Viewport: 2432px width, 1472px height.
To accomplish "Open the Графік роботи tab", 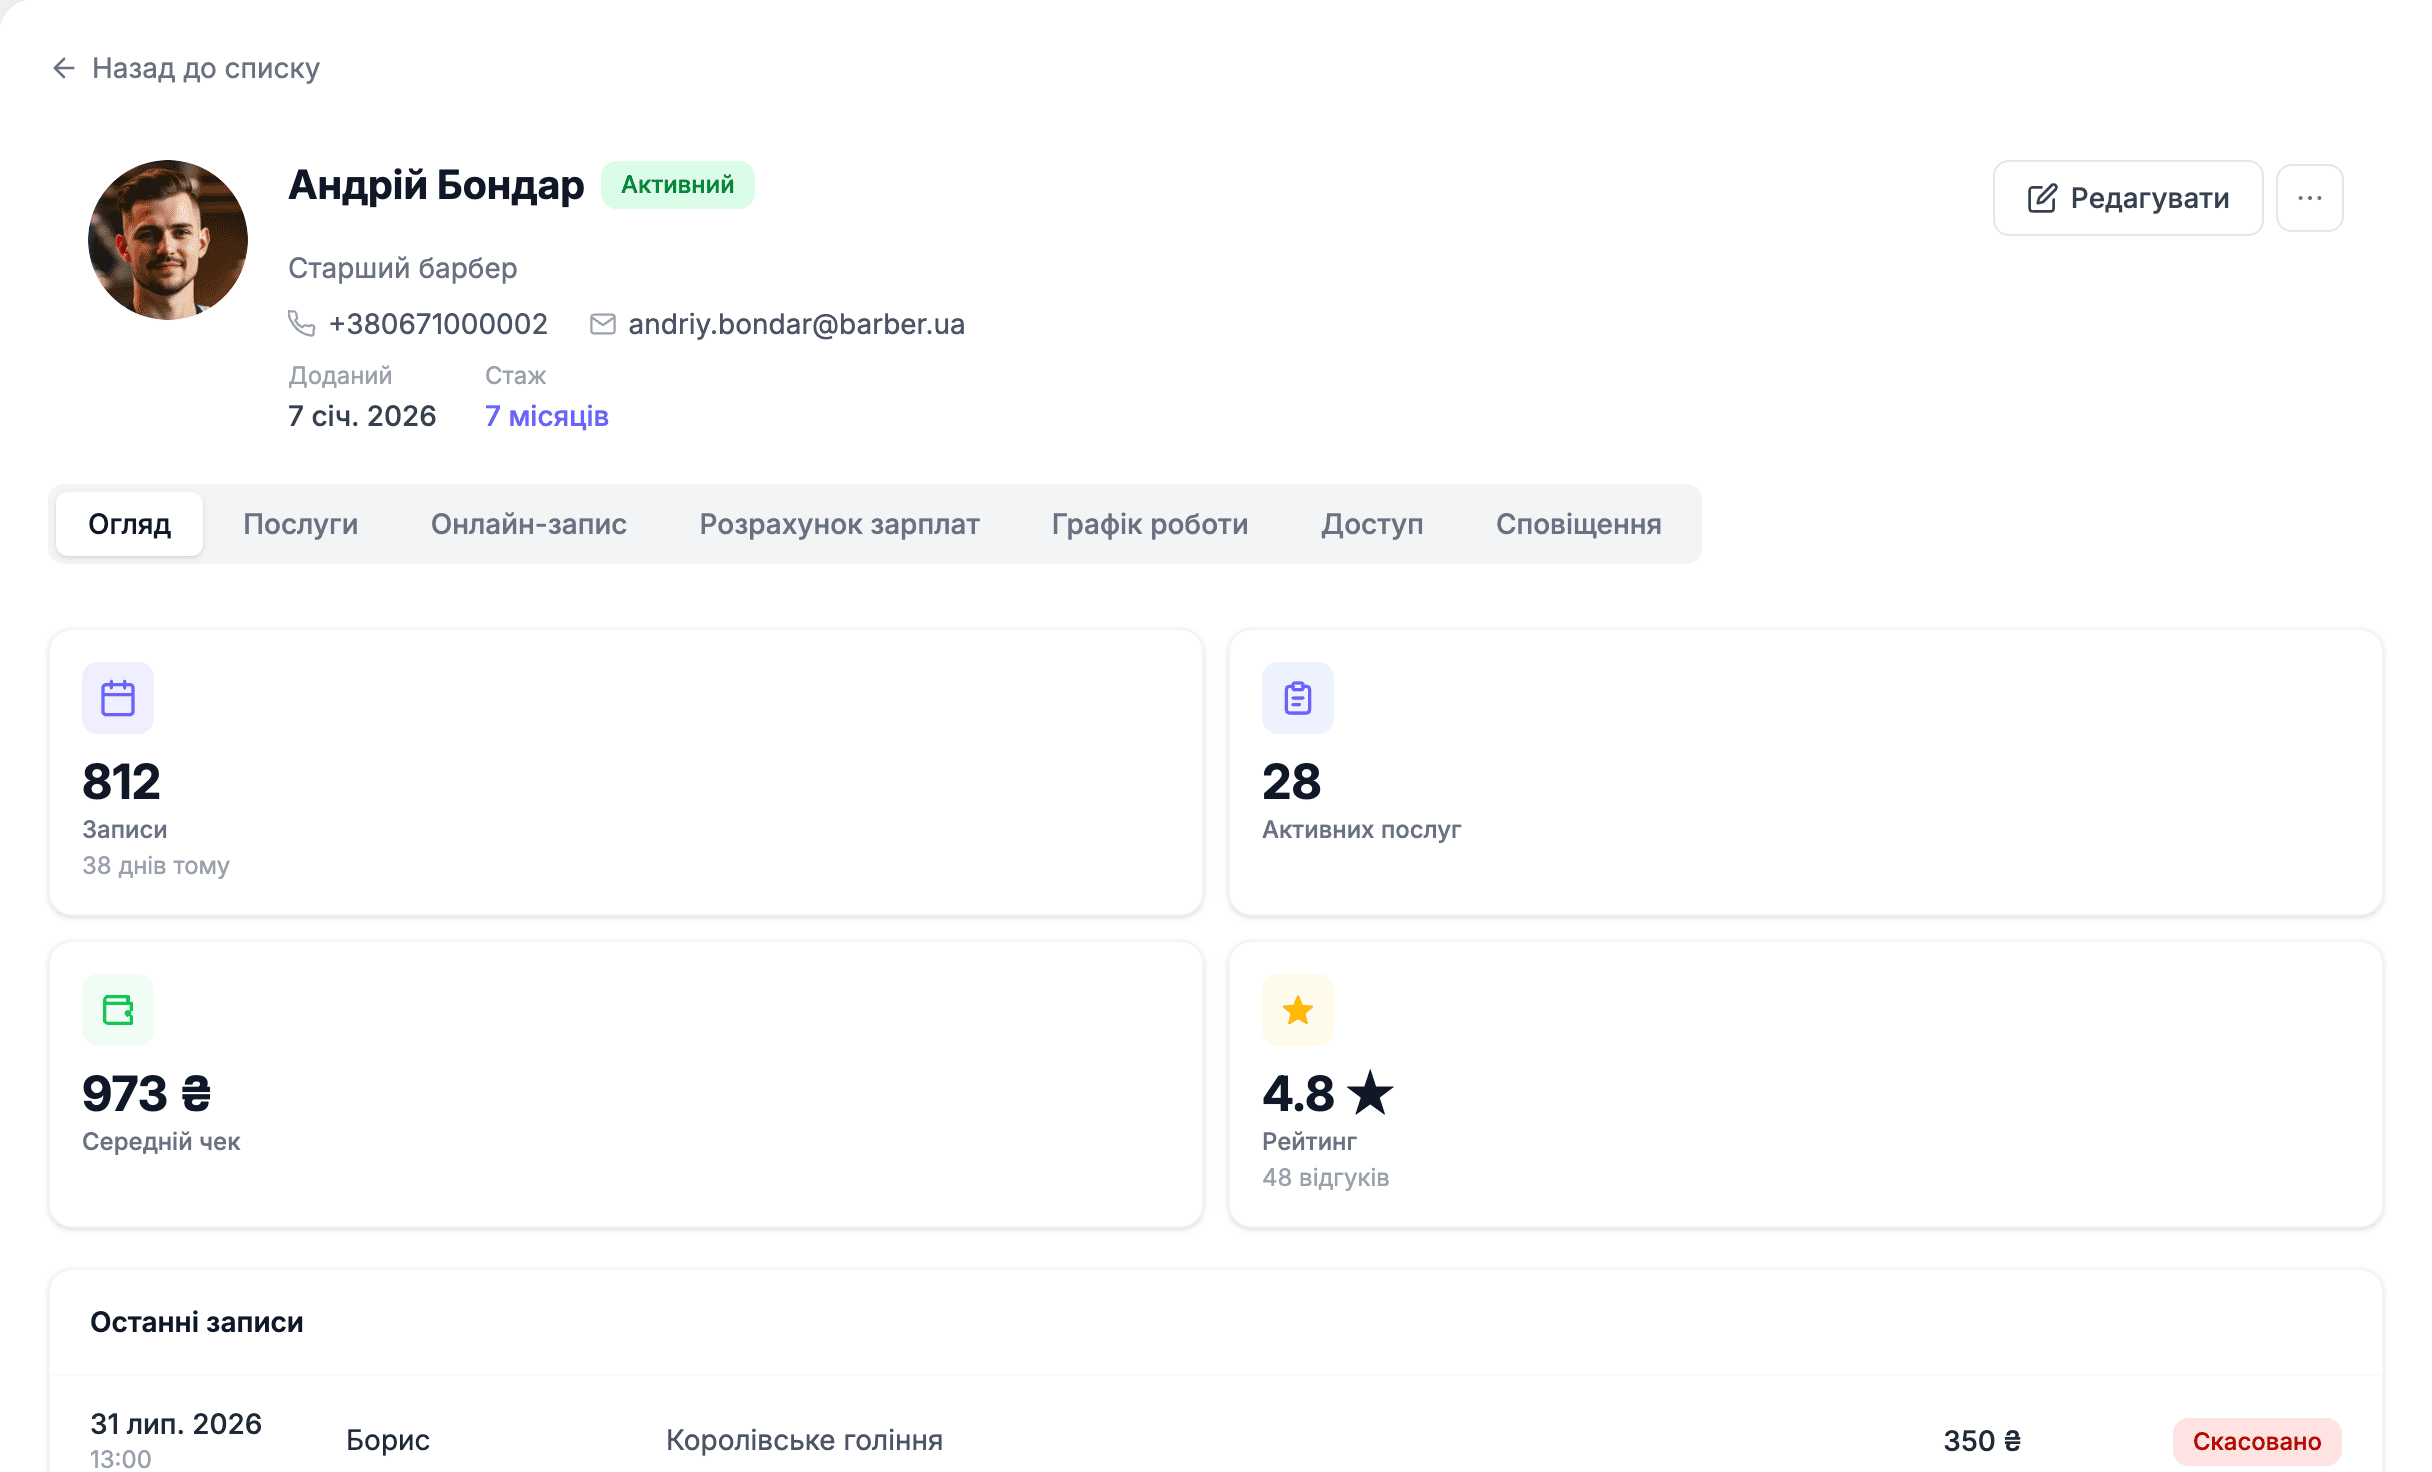I will point(1150,524).
